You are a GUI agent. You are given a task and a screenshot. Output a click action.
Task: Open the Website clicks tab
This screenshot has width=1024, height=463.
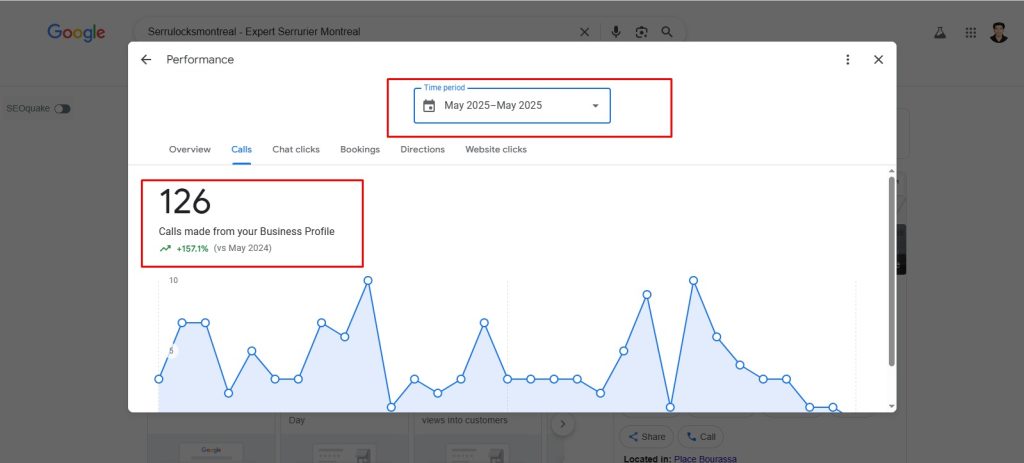(496, 150)
